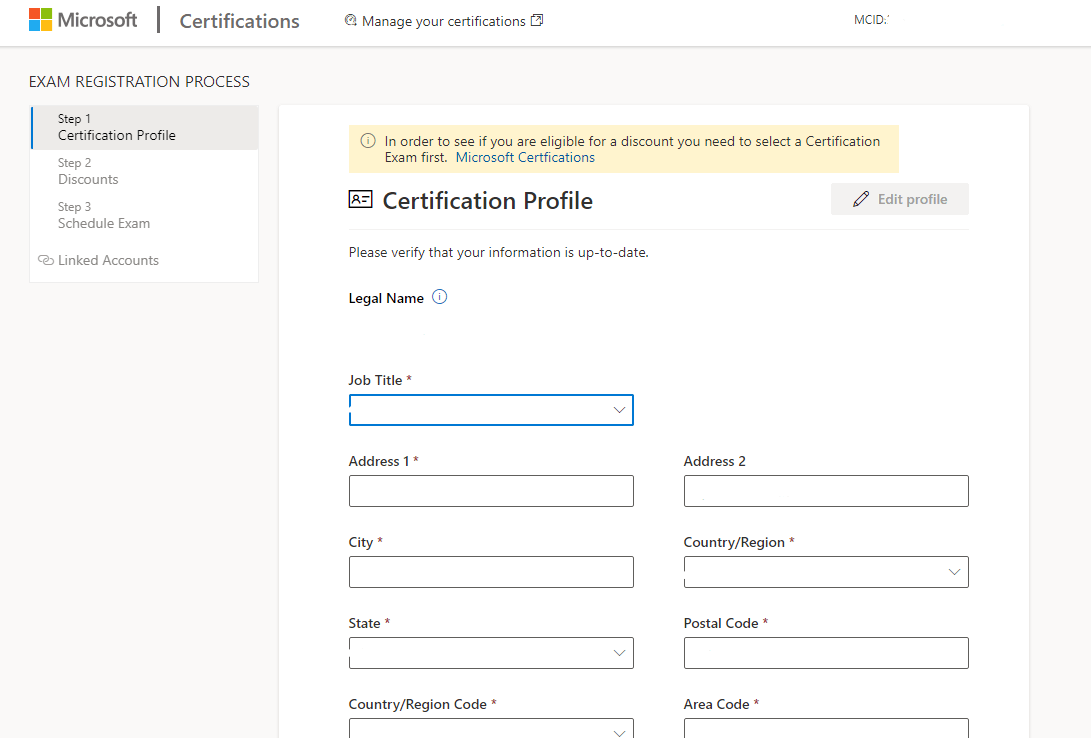The width and height of the screenshot is (1091, 738).
Task: Show Legal Name info tooltip icon
Action: (x=440, y=297)
